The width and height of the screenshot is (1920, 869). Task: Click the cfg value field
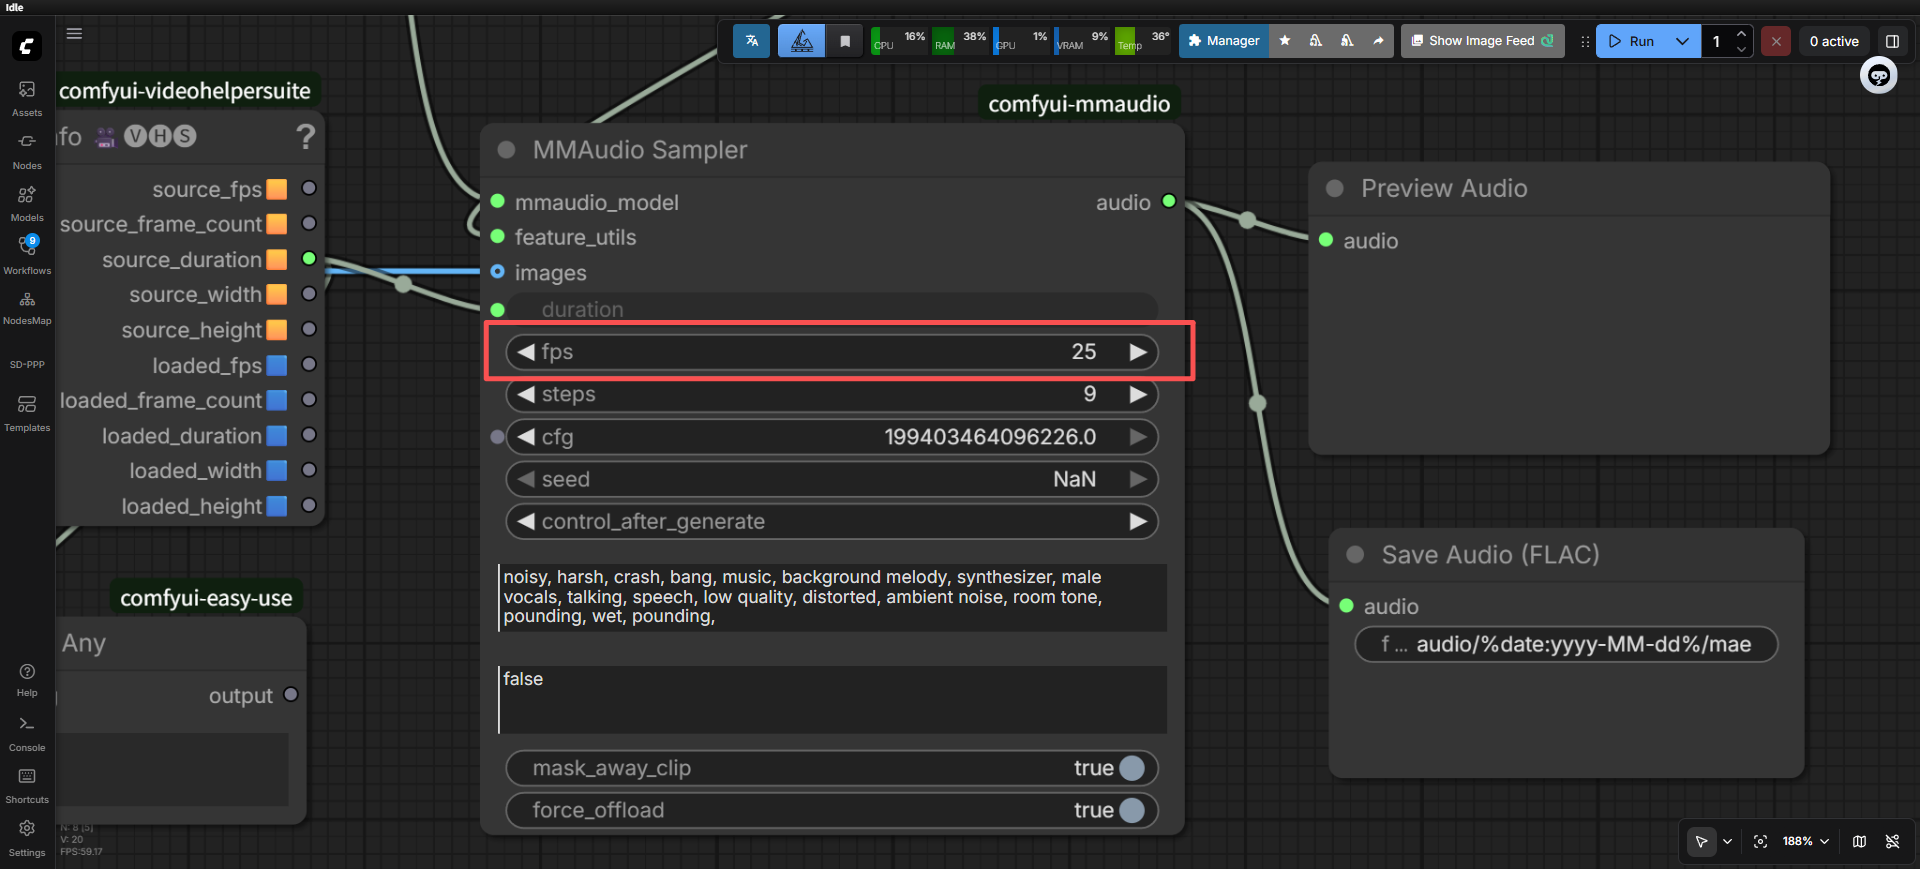click(832, 437)
